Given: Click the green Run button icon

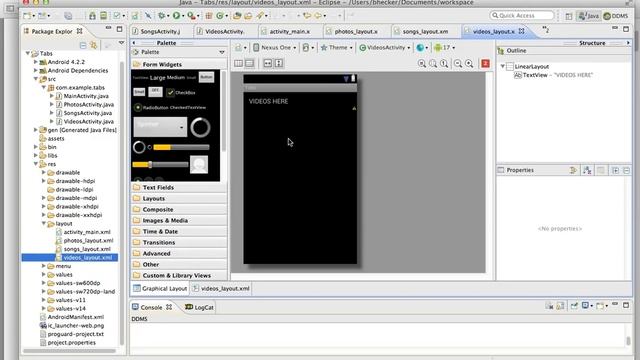Looking at the screenshot, I should (x=176, y=16).
